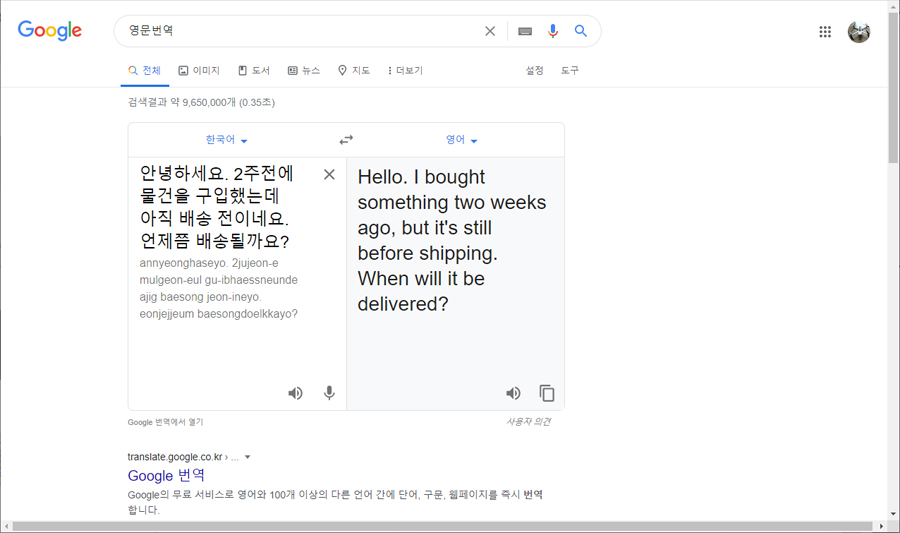Open 도구 search tools
Image resolution: width=900 pixels, height=533 pixels.
[570, 71]
